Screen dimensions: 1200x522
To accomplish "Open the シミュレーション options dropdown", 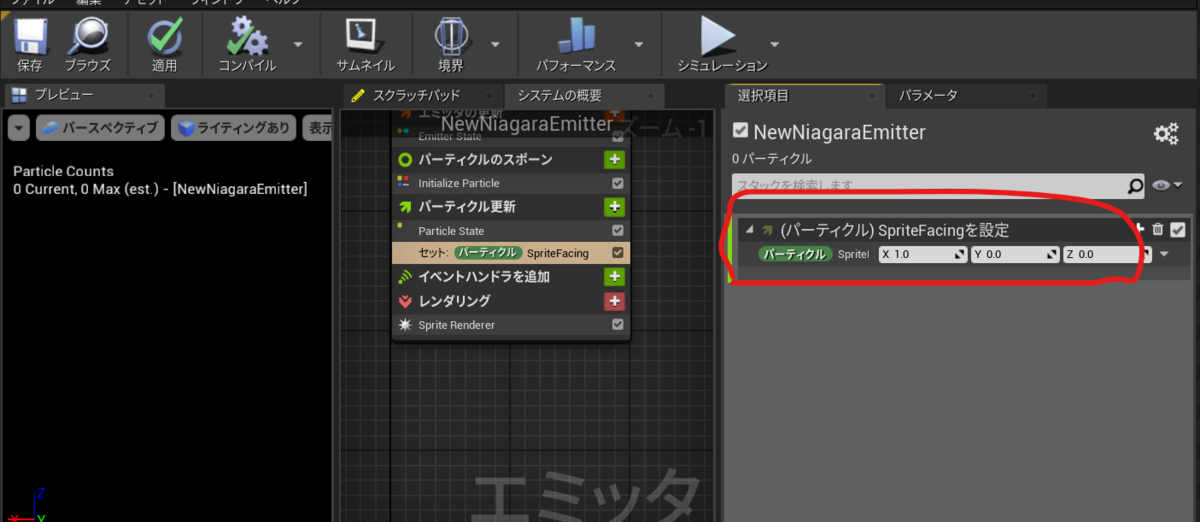I will (x=775, y=44).
